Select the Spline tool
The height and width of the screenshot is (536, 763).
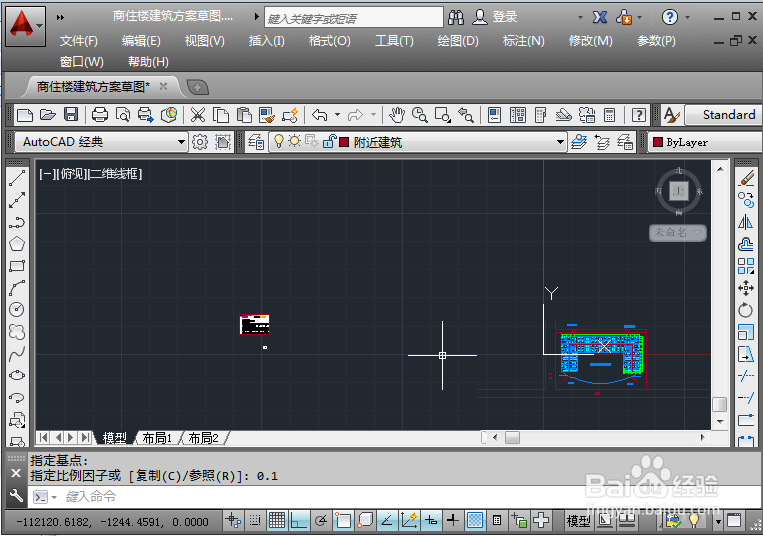pos(17,354)
